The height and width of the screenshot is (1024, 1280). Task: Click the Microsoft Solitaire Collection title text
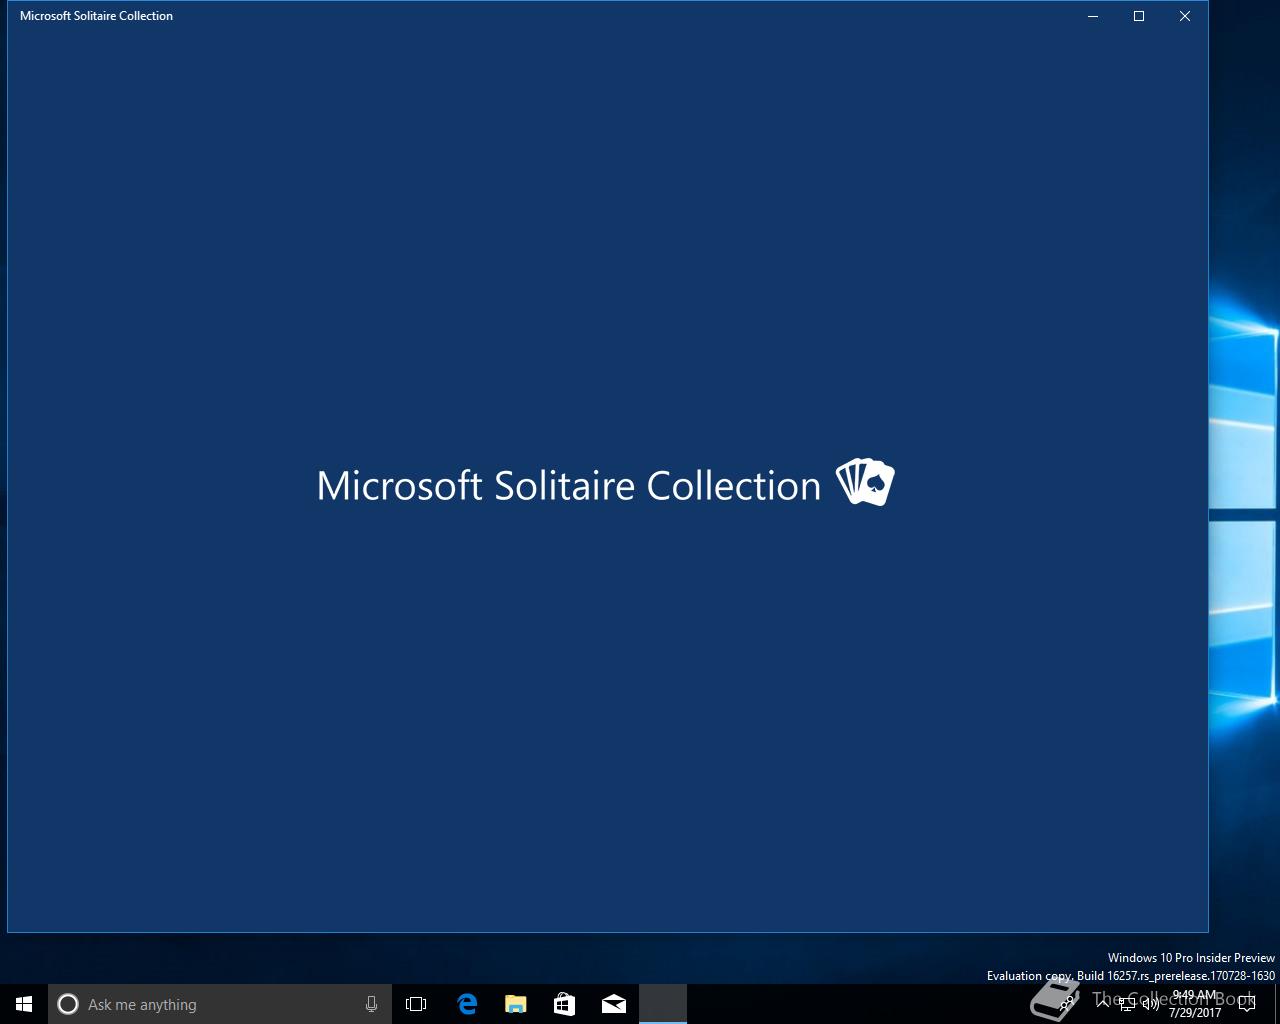click(96, 16)
